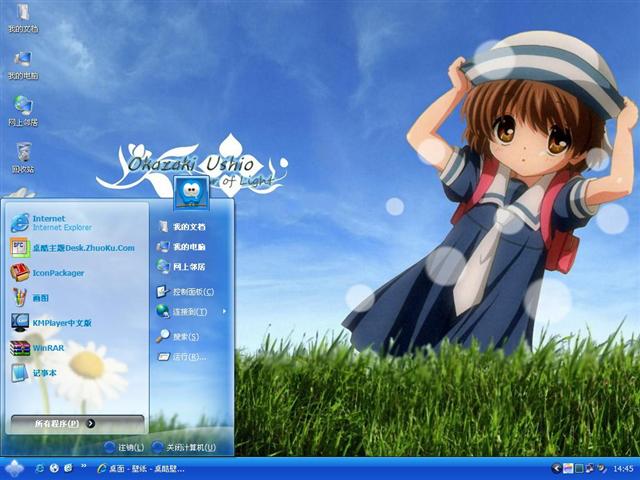This screenshot has height=480, width=640.
Task: Select the 回收站 Recycle Bin desktop icon
Action: pyautogui.click(x=23, y=154)
